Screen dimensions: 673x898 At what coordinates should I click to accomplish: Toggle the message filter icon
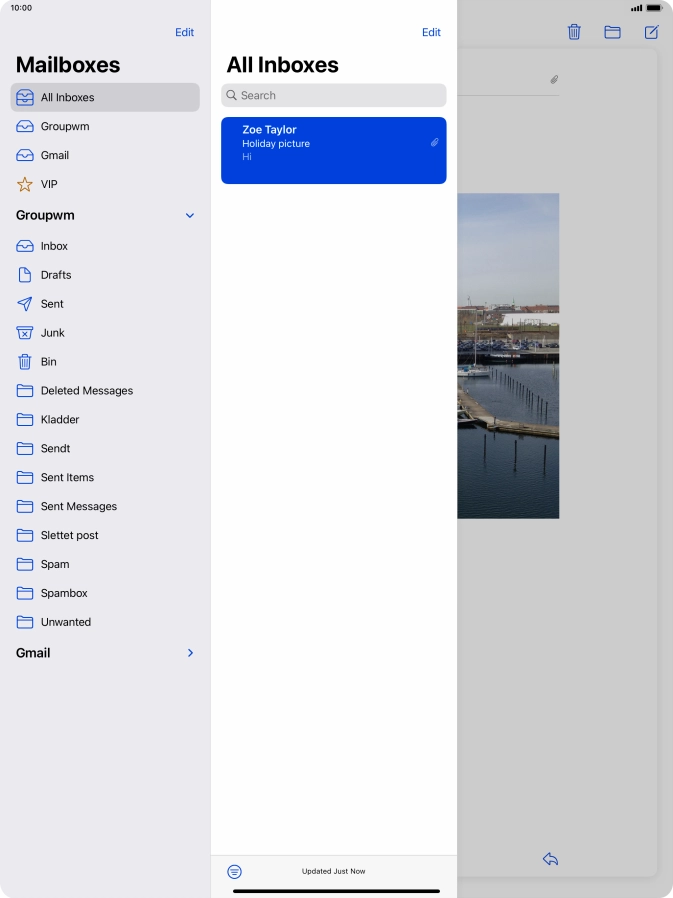pos(234,872)
